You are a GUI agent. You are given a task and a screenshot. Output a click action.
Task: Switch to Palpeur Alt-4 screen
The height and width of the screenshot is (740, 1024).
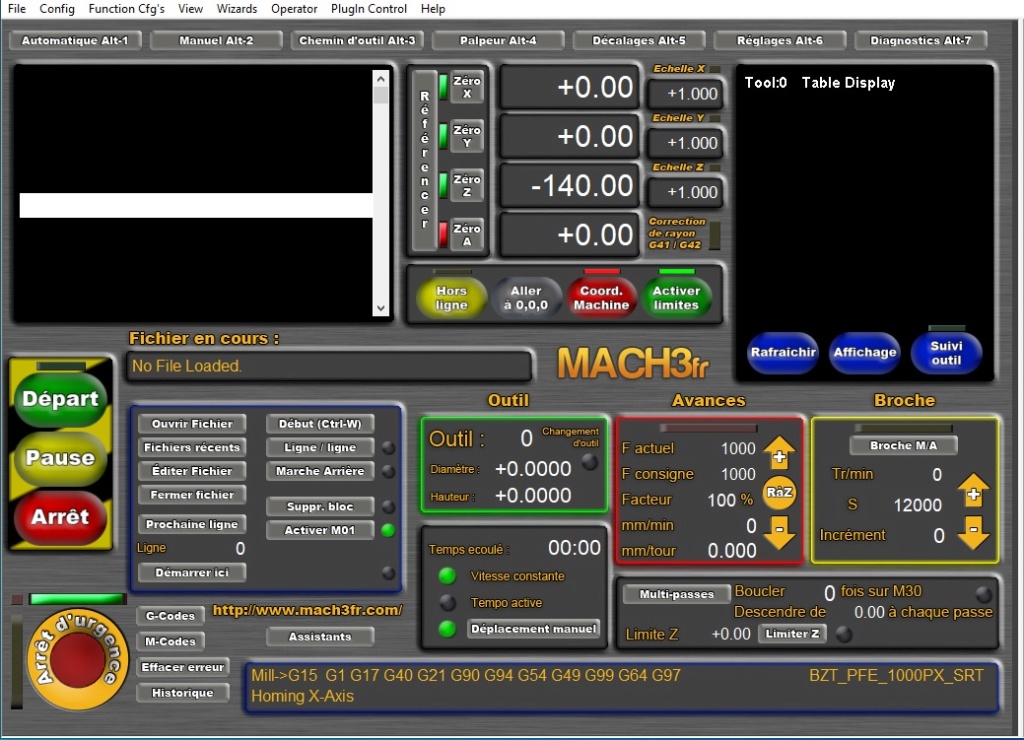[x=498, y=40]
